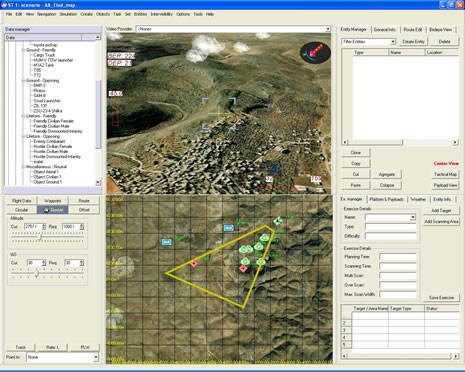465x372 pixels.
Task: Select the Enemy Combatant tree item
Action: pos(49,141)
